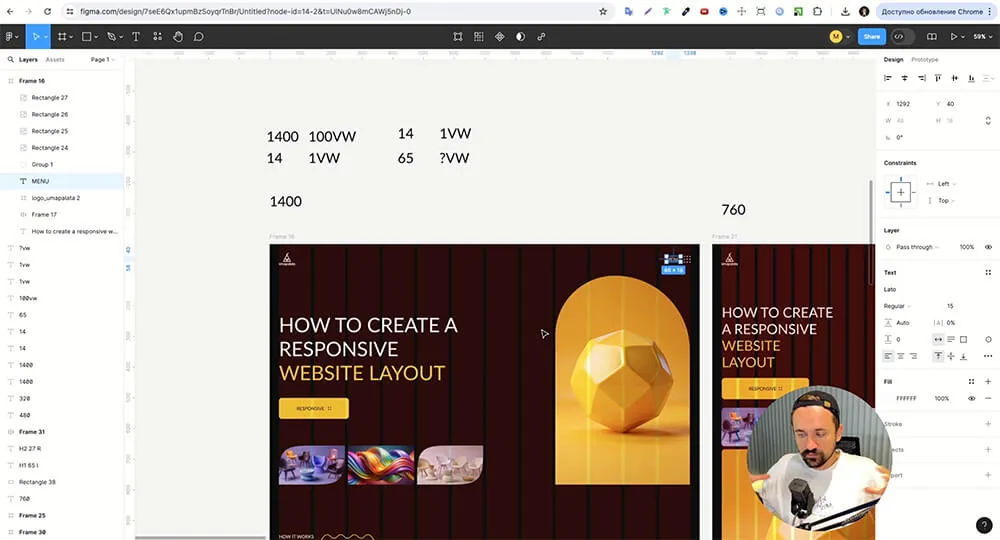Click the Share button
The height and width of the screenshot is (540, 1000).
872,37
